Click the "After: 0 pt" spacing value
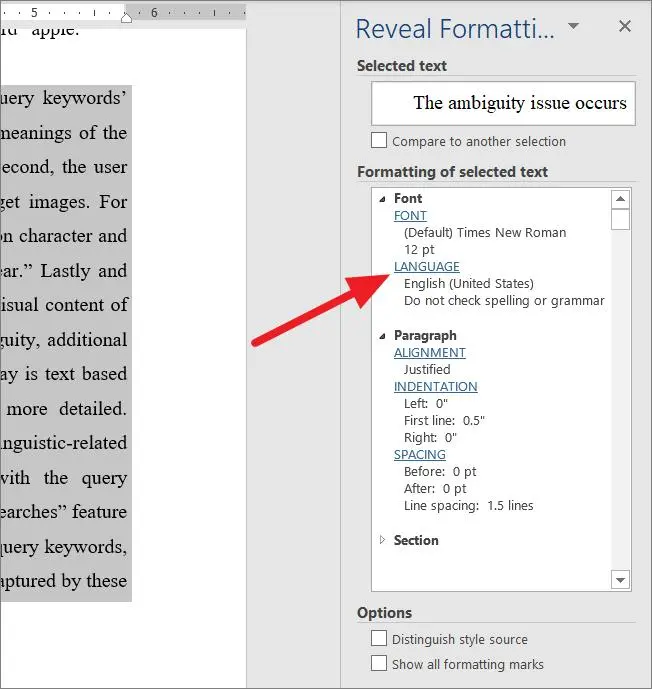This screenshot has width=652, height=689. coord(435,489)
